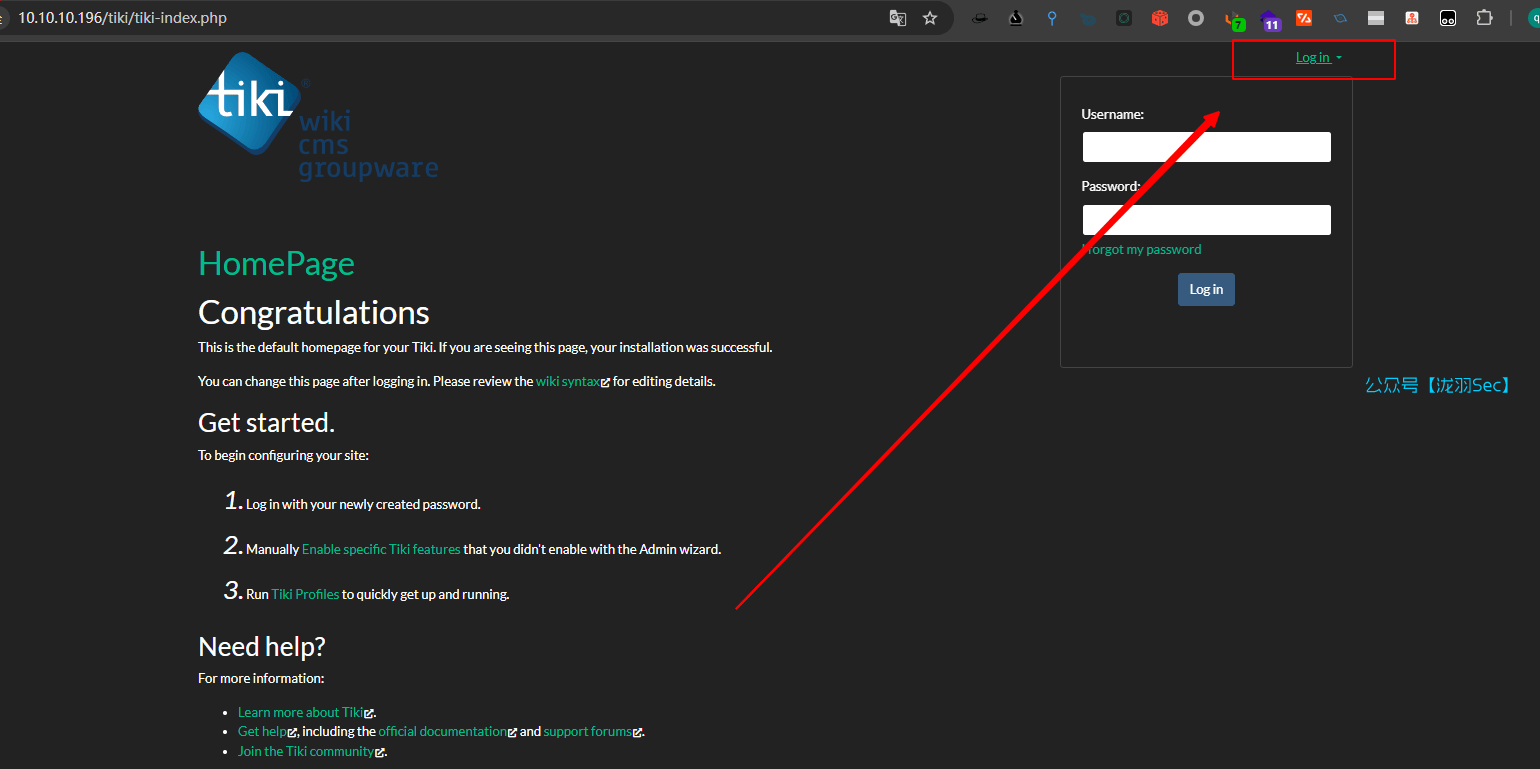Open Enable specific Tiki features link
1540x769 pixels.
coord(381,549)
